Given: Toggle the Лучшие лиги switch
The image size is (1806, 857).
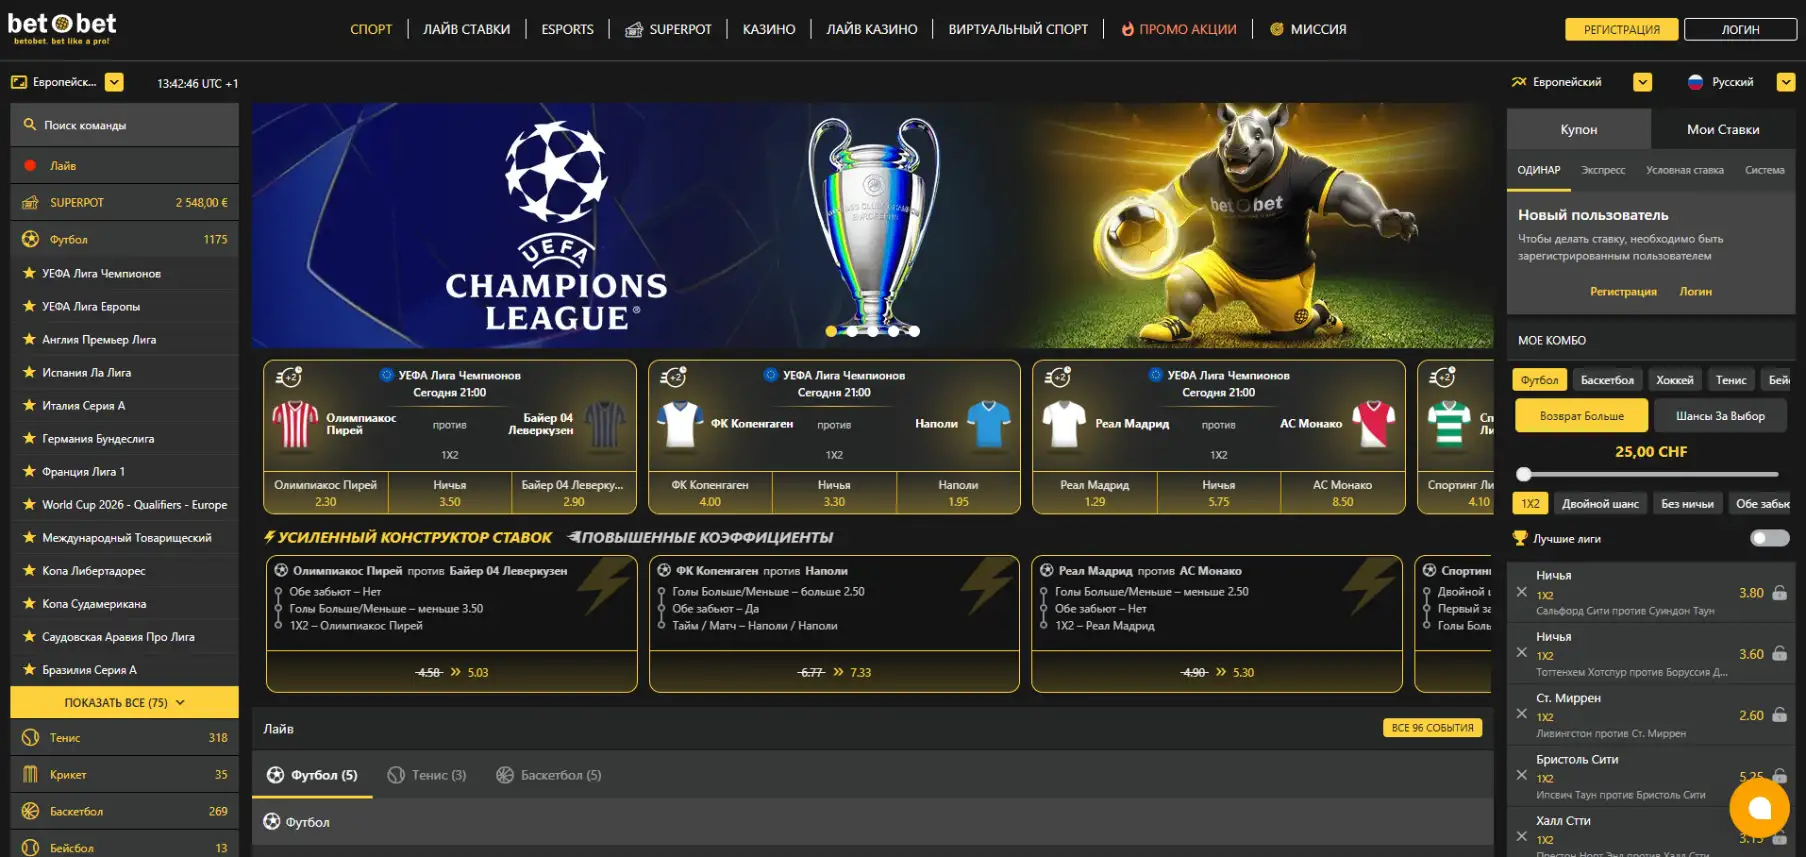Looking at the screenshot, I should coord(1769,538).
